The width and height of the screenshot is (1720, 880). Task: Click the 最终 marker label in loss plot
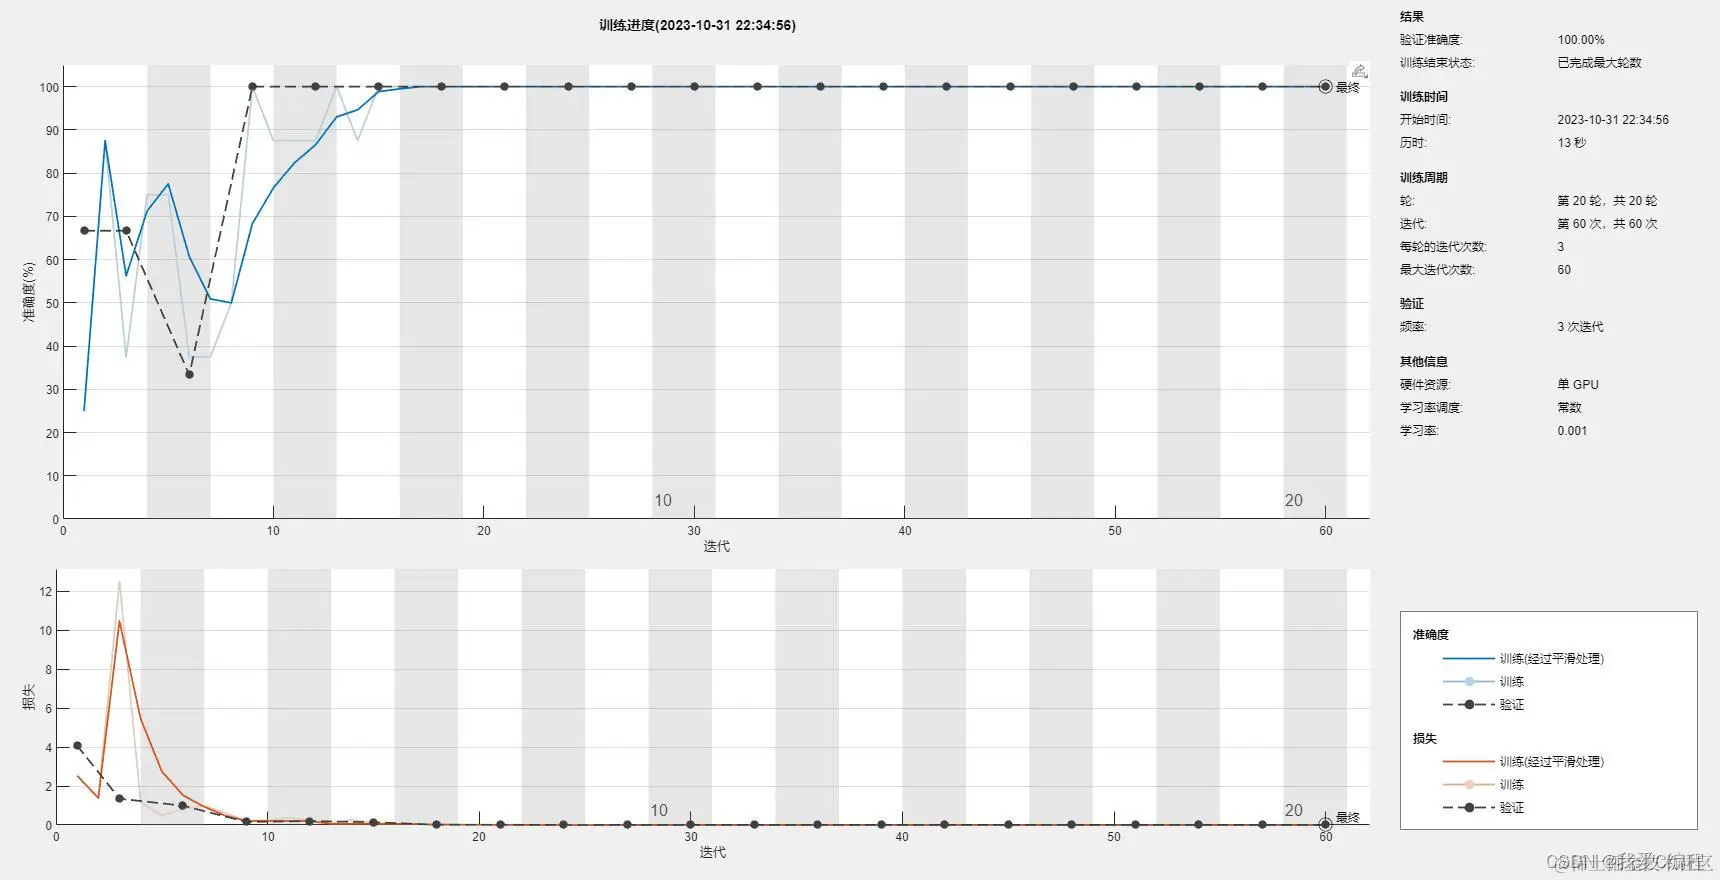pos(1348,818)
